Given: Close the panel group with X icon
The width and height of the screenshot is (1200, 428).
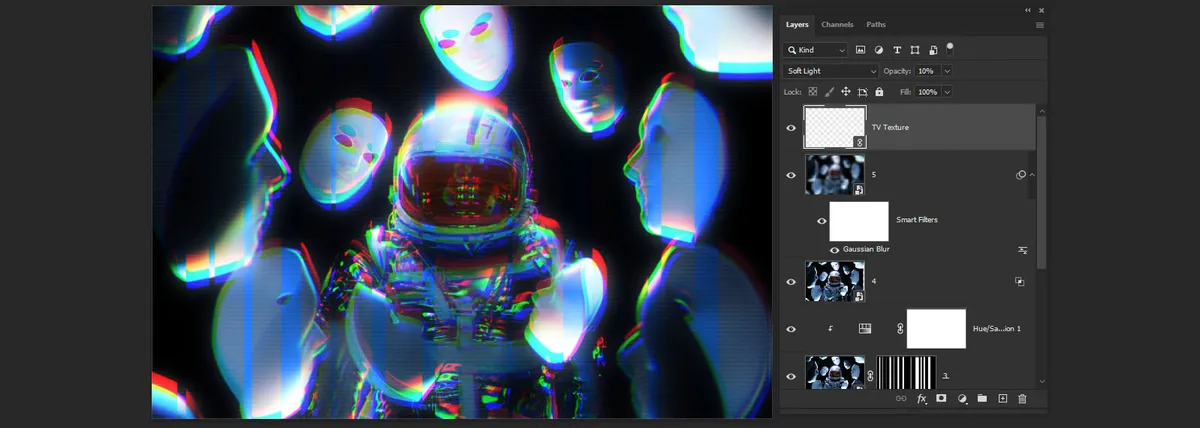Looking at the screenshot, I should click(x=1041, y=9).
